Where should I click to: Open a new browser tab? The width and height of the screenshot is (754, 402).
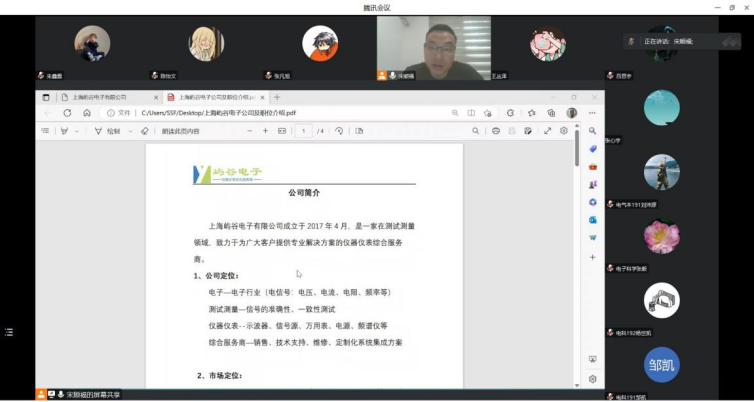tap(277, 97)
